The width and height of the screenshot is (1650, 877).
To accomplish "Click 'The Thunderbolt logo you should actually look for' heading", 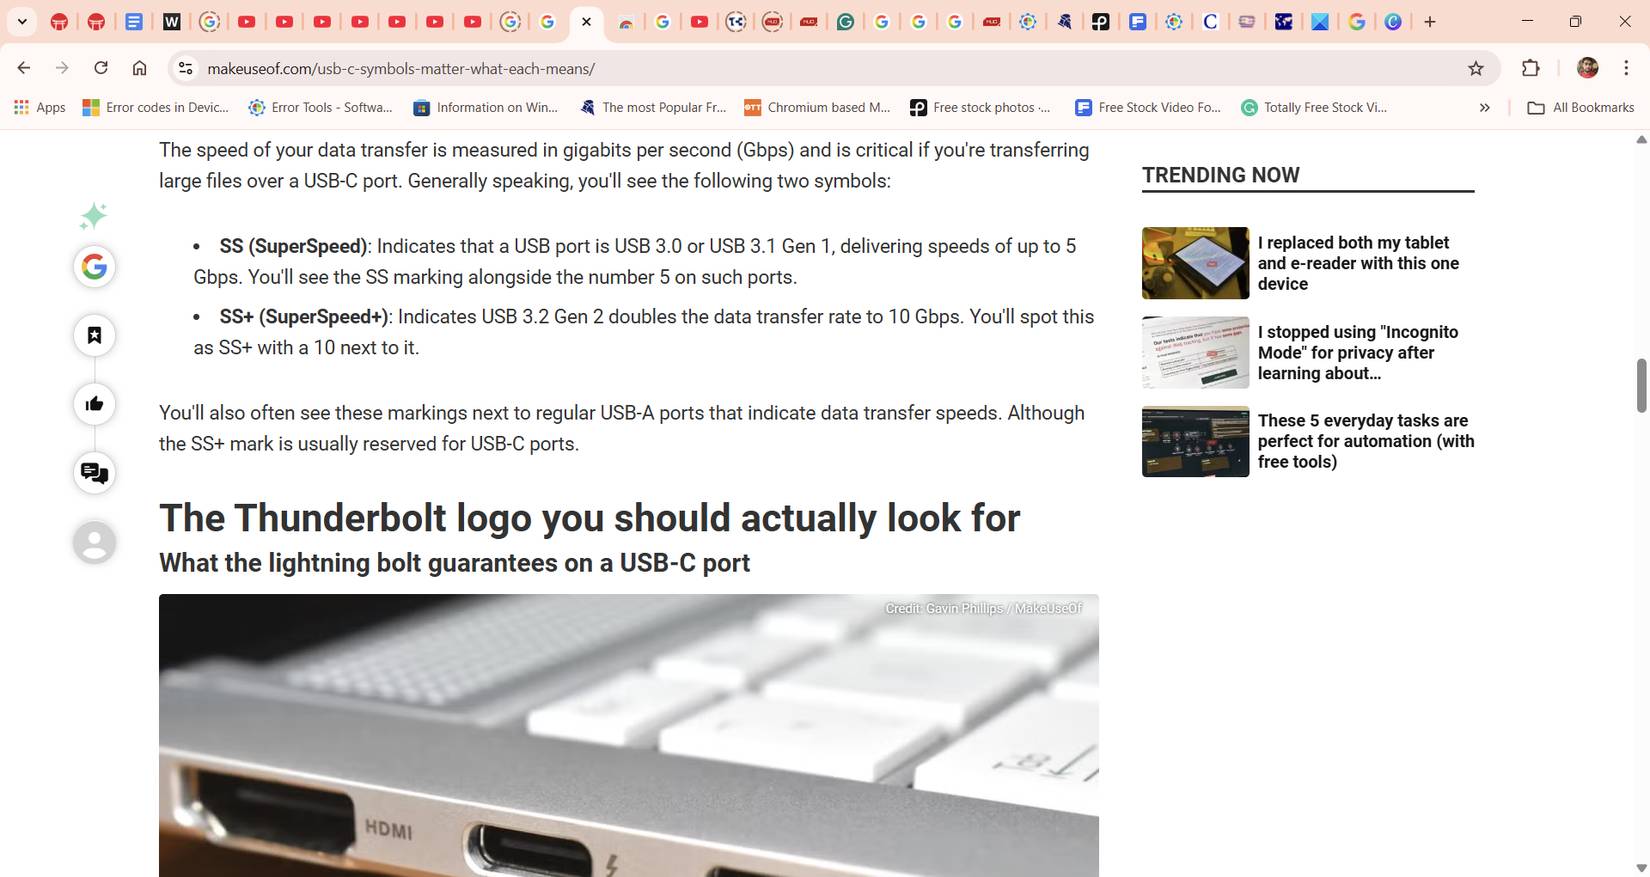I will click(x=589, y=518).
